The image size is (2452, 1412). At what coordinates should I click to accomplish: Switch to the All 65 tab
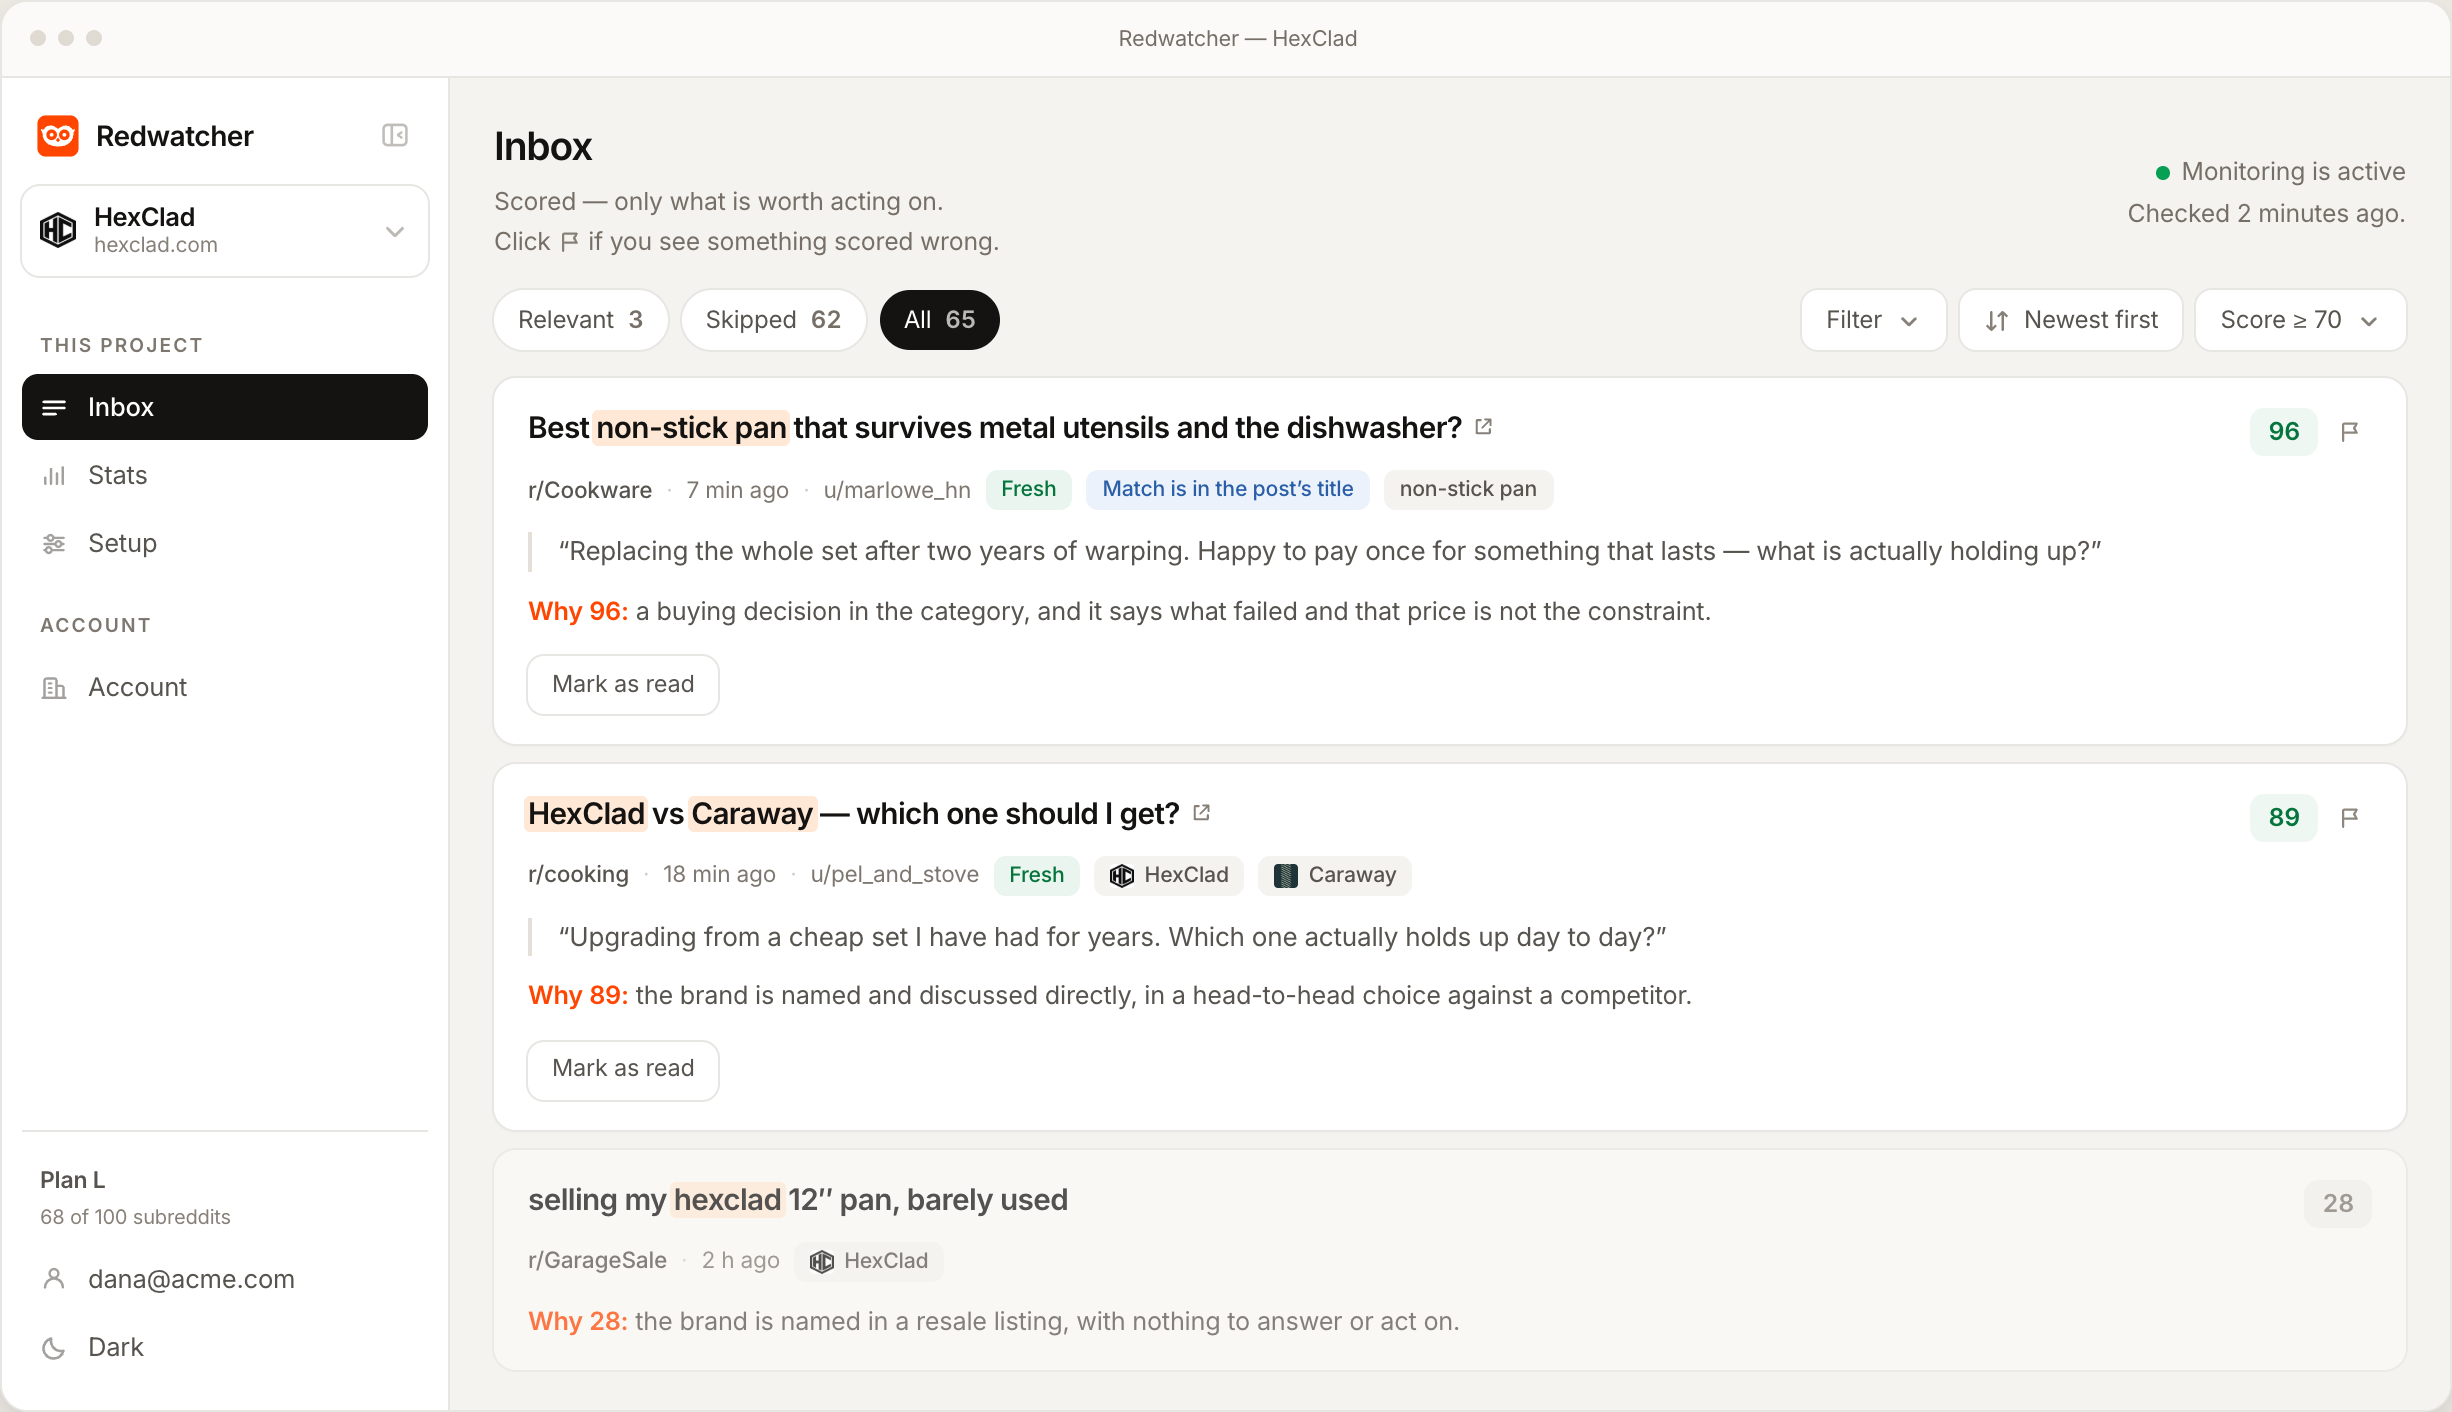939,320
